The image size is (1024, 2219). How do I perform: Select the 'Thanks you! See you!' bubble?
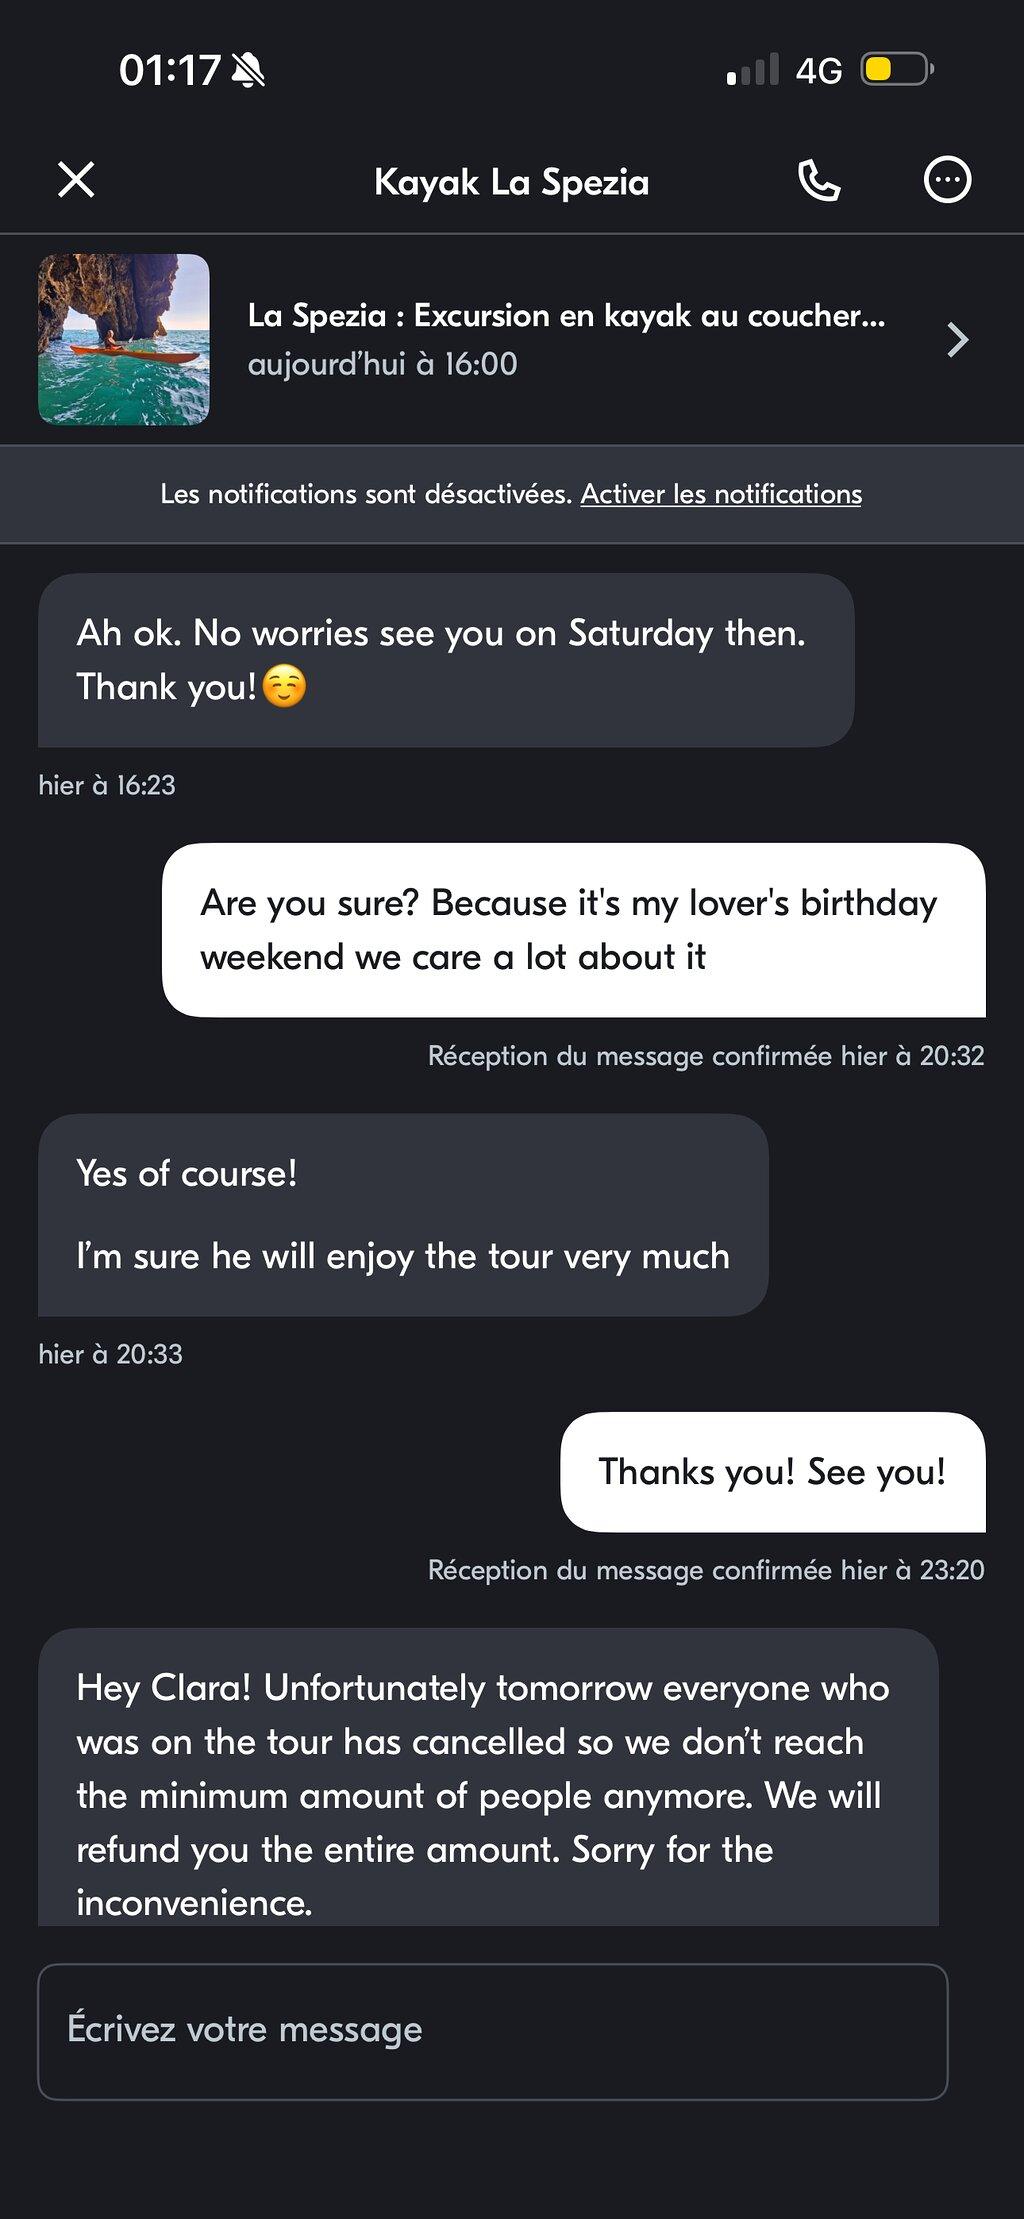pos(773,1472)
